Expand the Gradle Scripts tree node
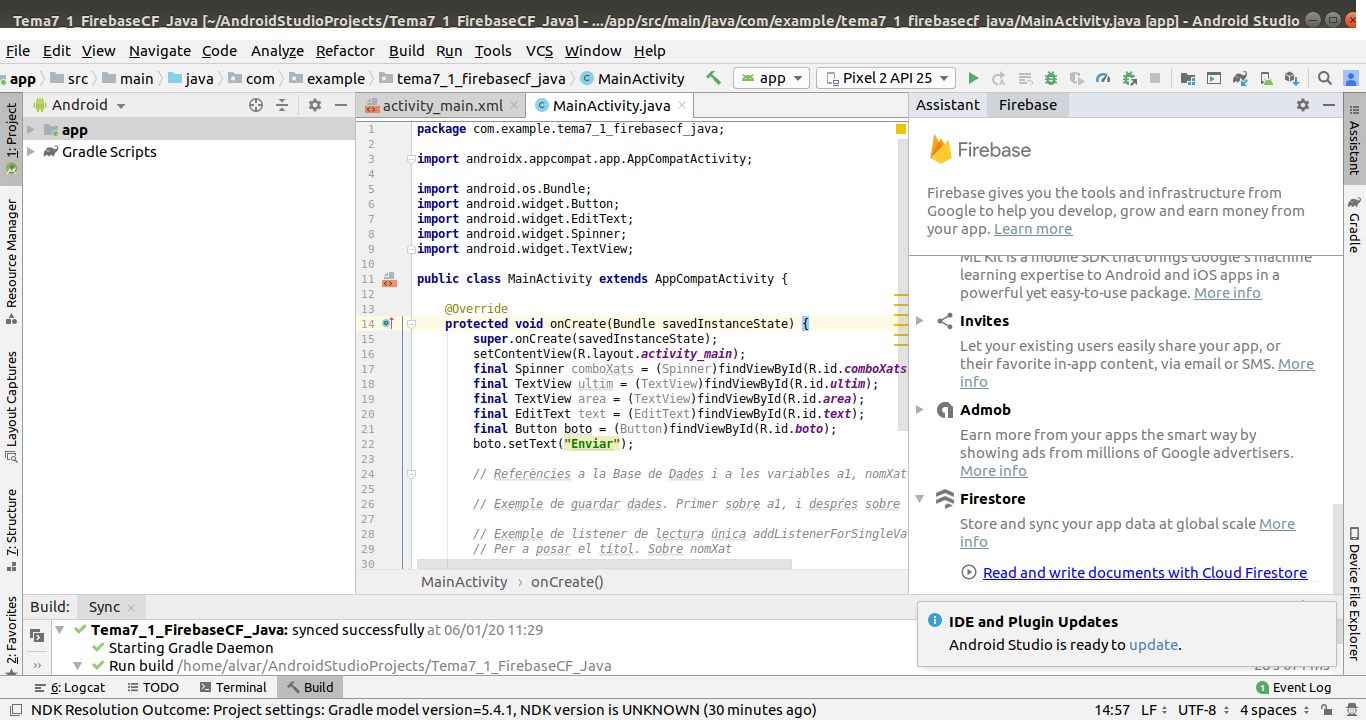Viewport: 1366px width, 720px height. 31,152
